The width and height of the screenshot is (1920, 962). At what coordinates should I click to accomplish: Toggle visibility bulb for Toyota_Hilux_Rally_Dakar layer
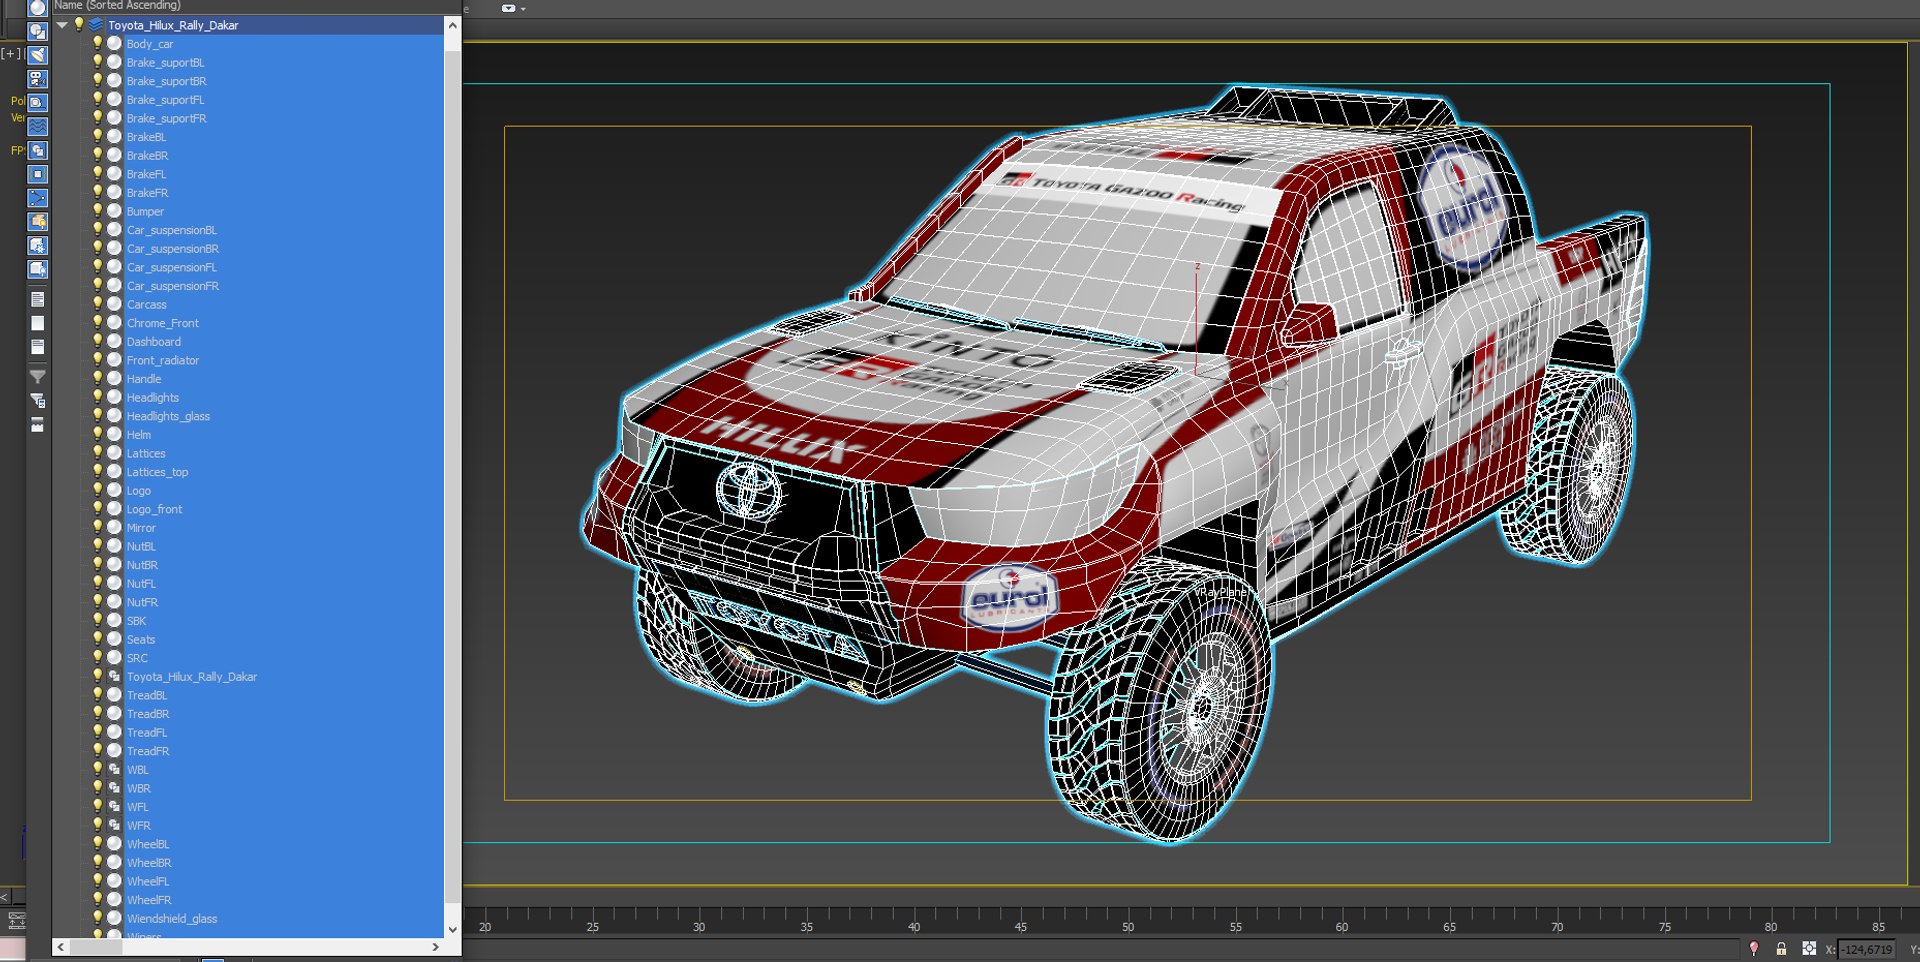point(79,24)
